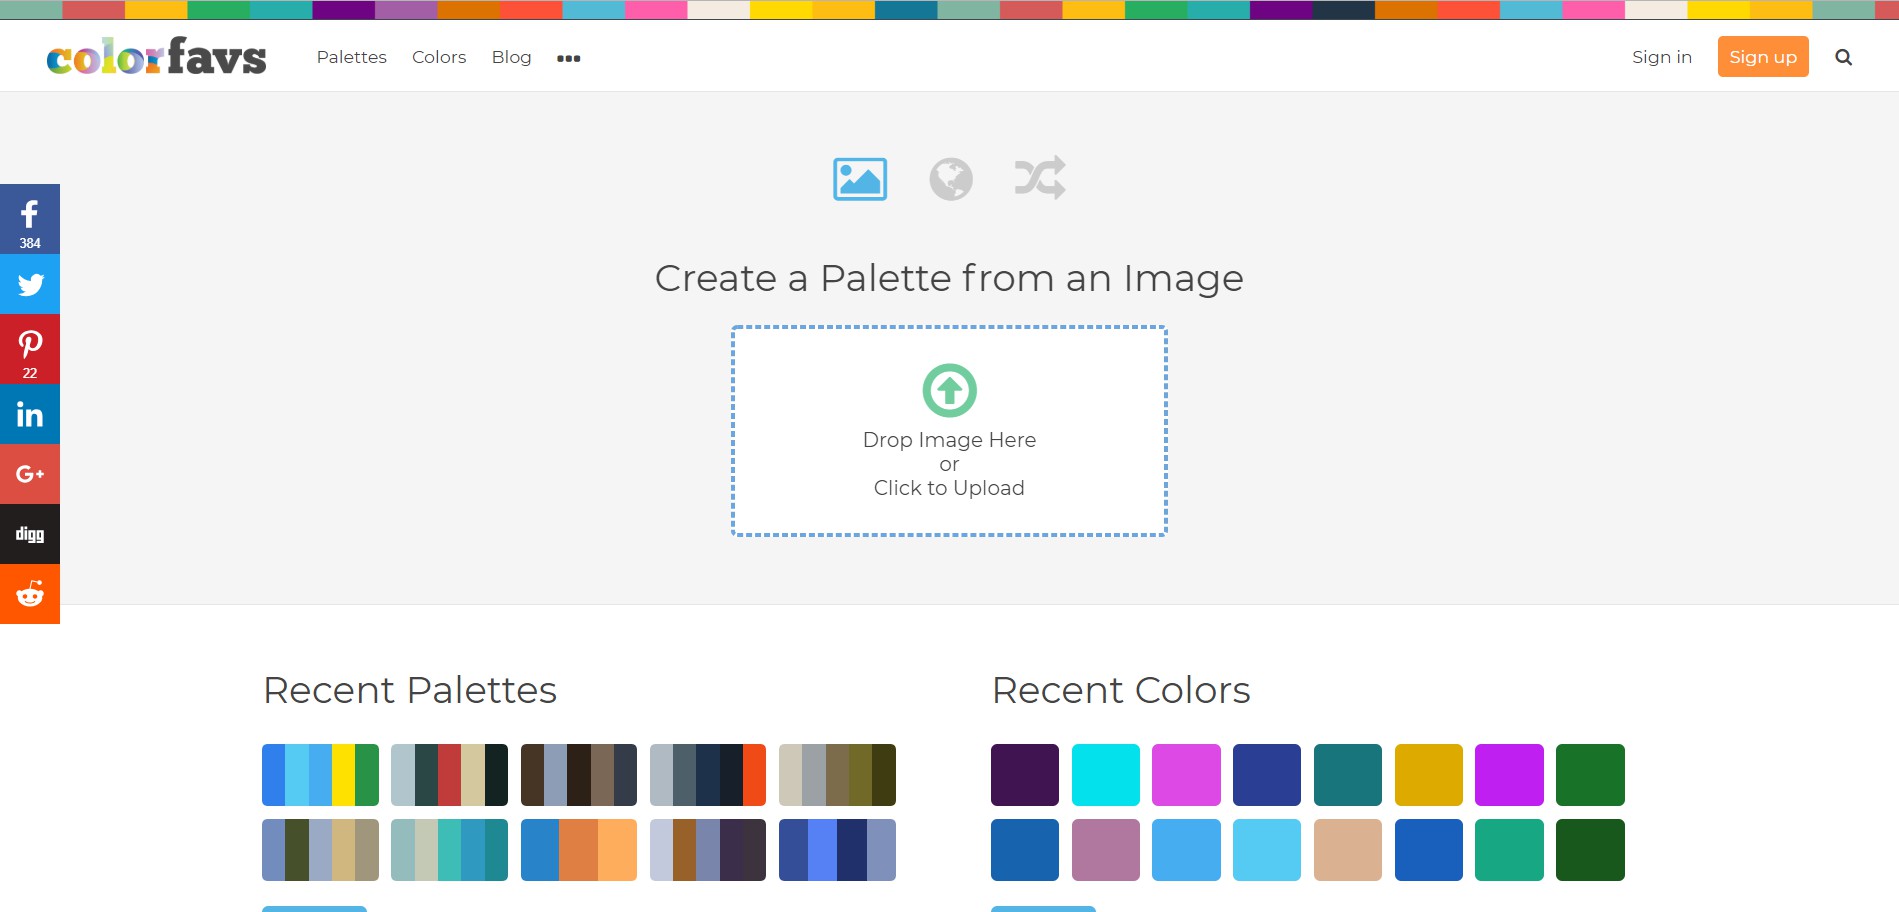Share the page on Facebook
Screen dimensions: 1899x912
click(30, 214)
